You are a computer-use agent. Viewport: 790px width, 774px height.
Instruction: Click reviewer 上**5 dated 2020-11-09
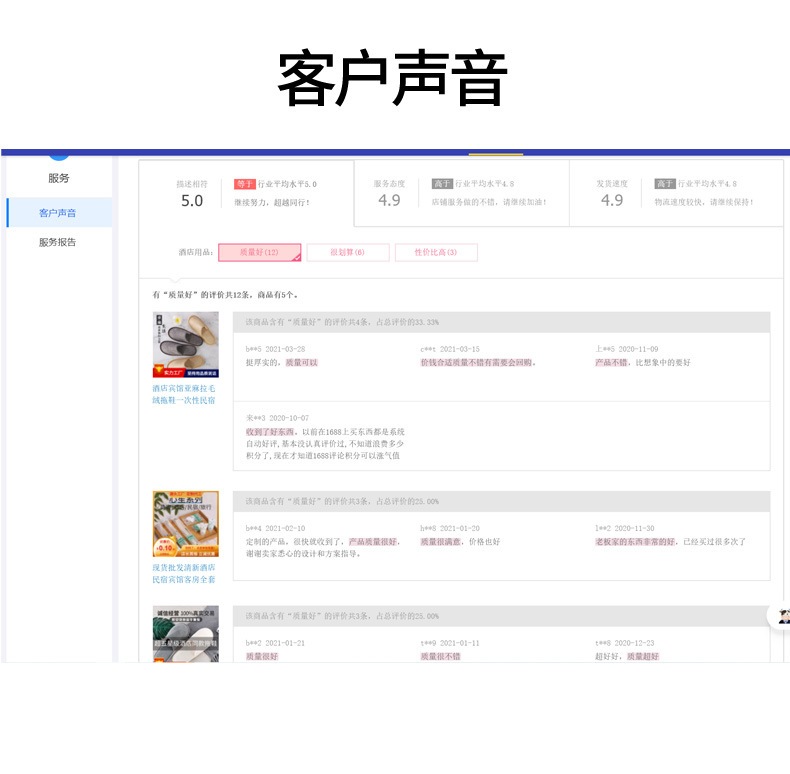pos(627,349)
